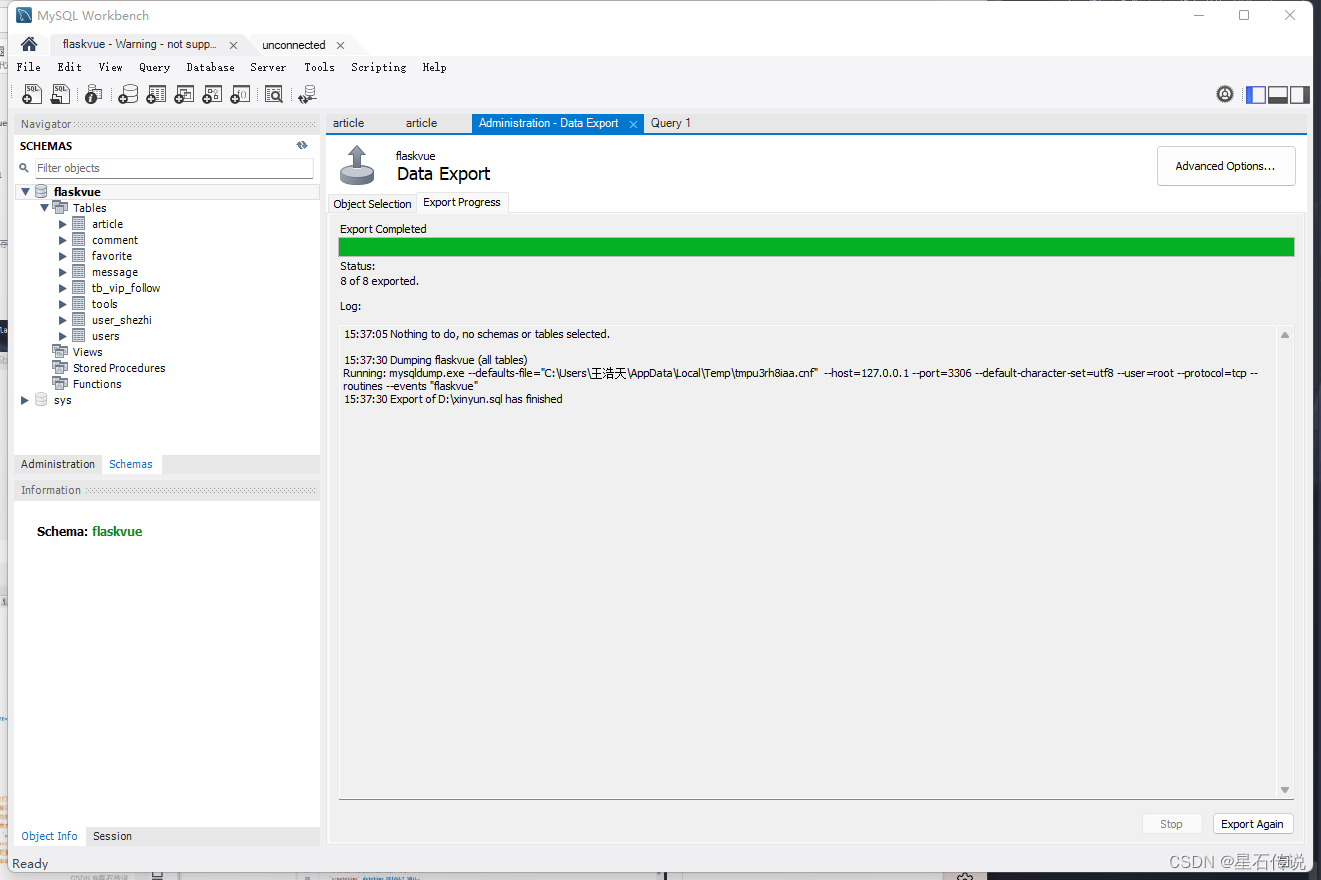Open the Edit menu
This screenshot has height=880, width=1321.
[69, 67]
